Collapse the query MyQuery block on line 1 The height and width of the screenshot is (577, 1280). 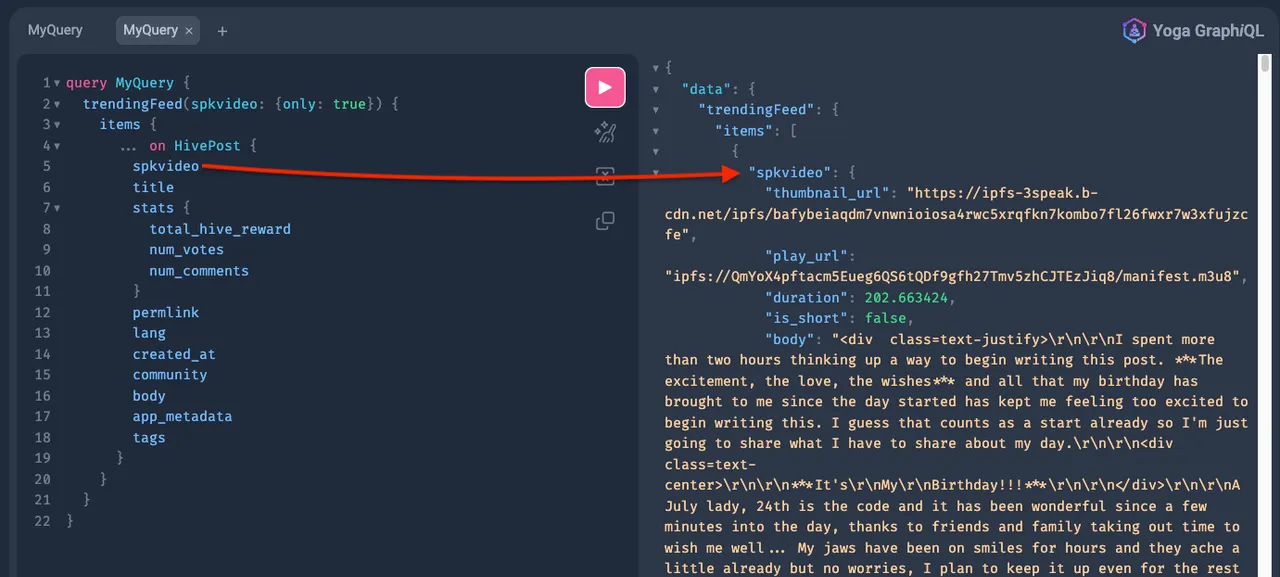[56, 83]
